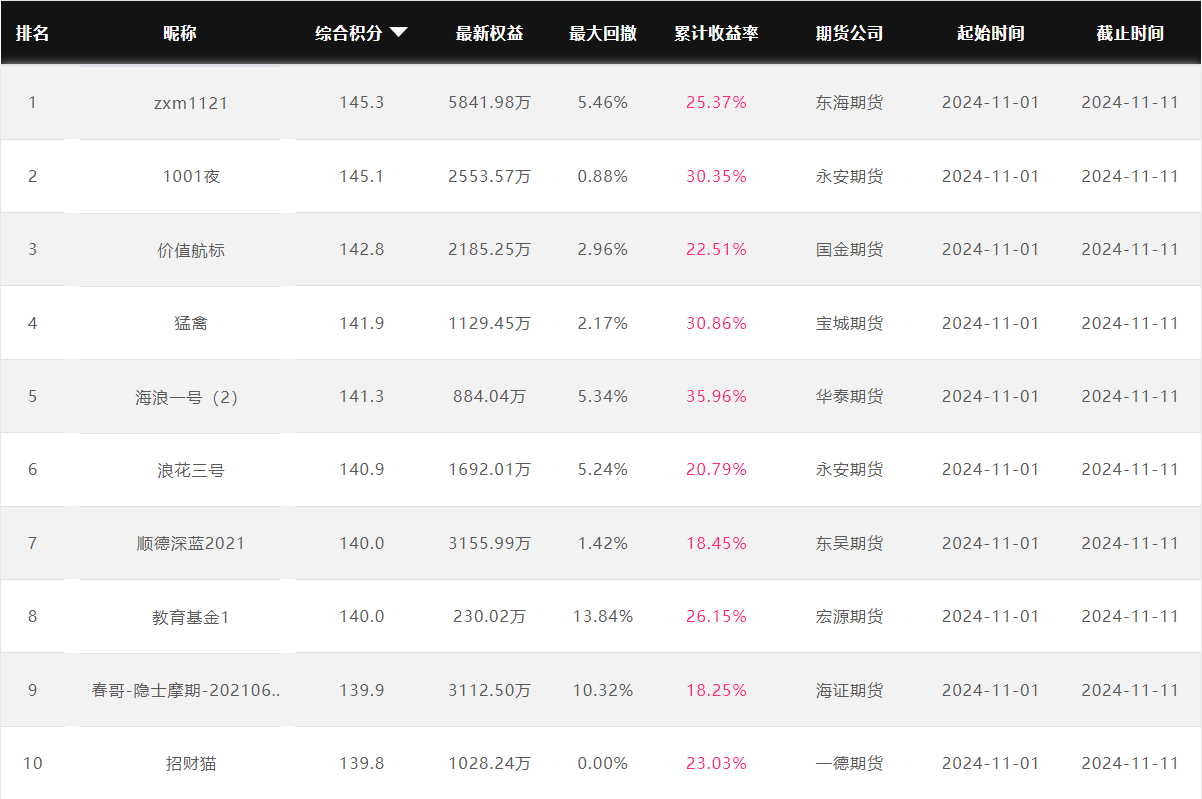Click the return rate 25.37%

tap(716, 102)
